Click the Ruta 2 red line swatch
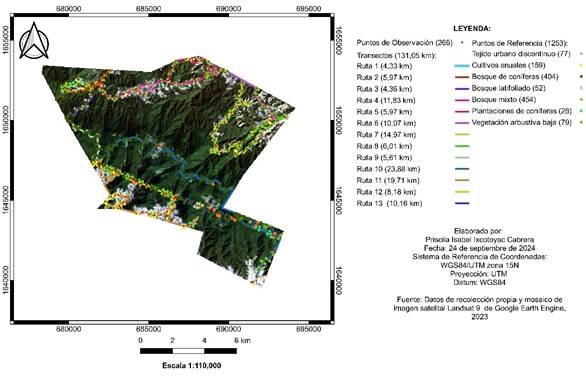This screenshot has height=380, width=586. (x=462, y=77)
